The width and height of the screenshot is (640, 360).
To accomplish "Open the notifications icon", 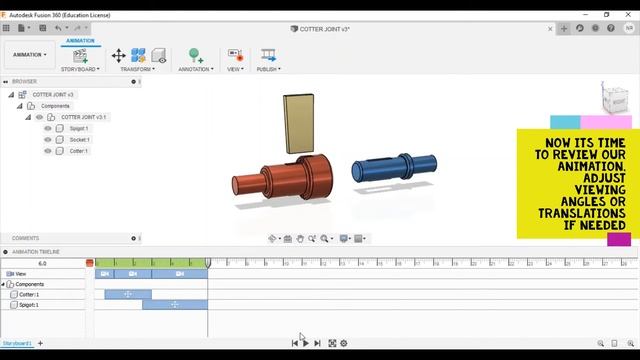I will click(x=595, y=29).
